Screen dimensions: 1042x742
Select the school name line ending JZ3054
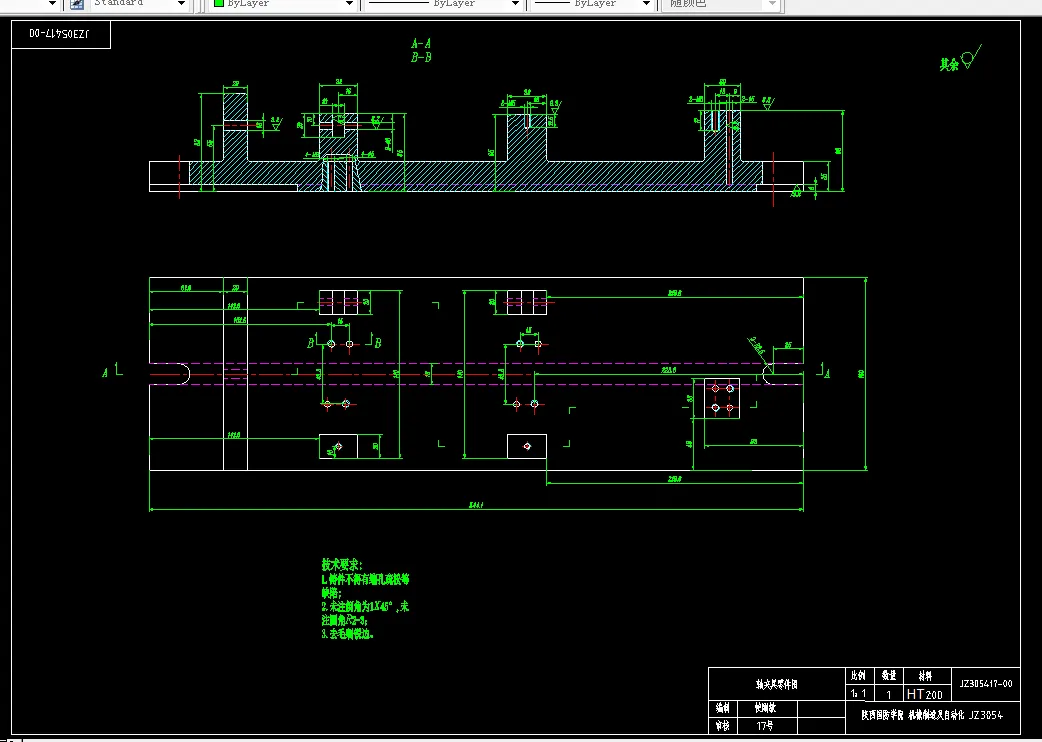pyautogui.click(x=932, y=715)
